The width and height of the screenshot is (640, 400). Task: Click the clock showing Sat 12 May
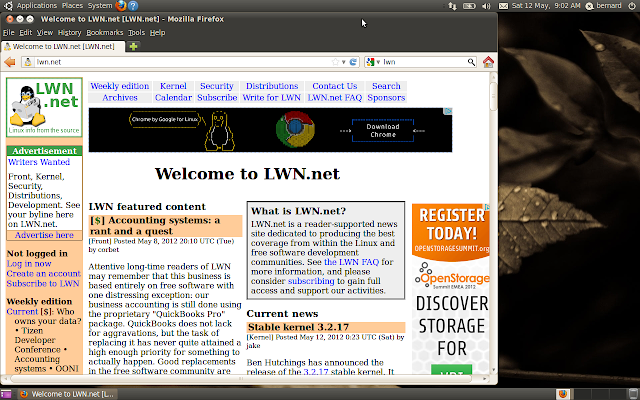(x=546, y=6)
